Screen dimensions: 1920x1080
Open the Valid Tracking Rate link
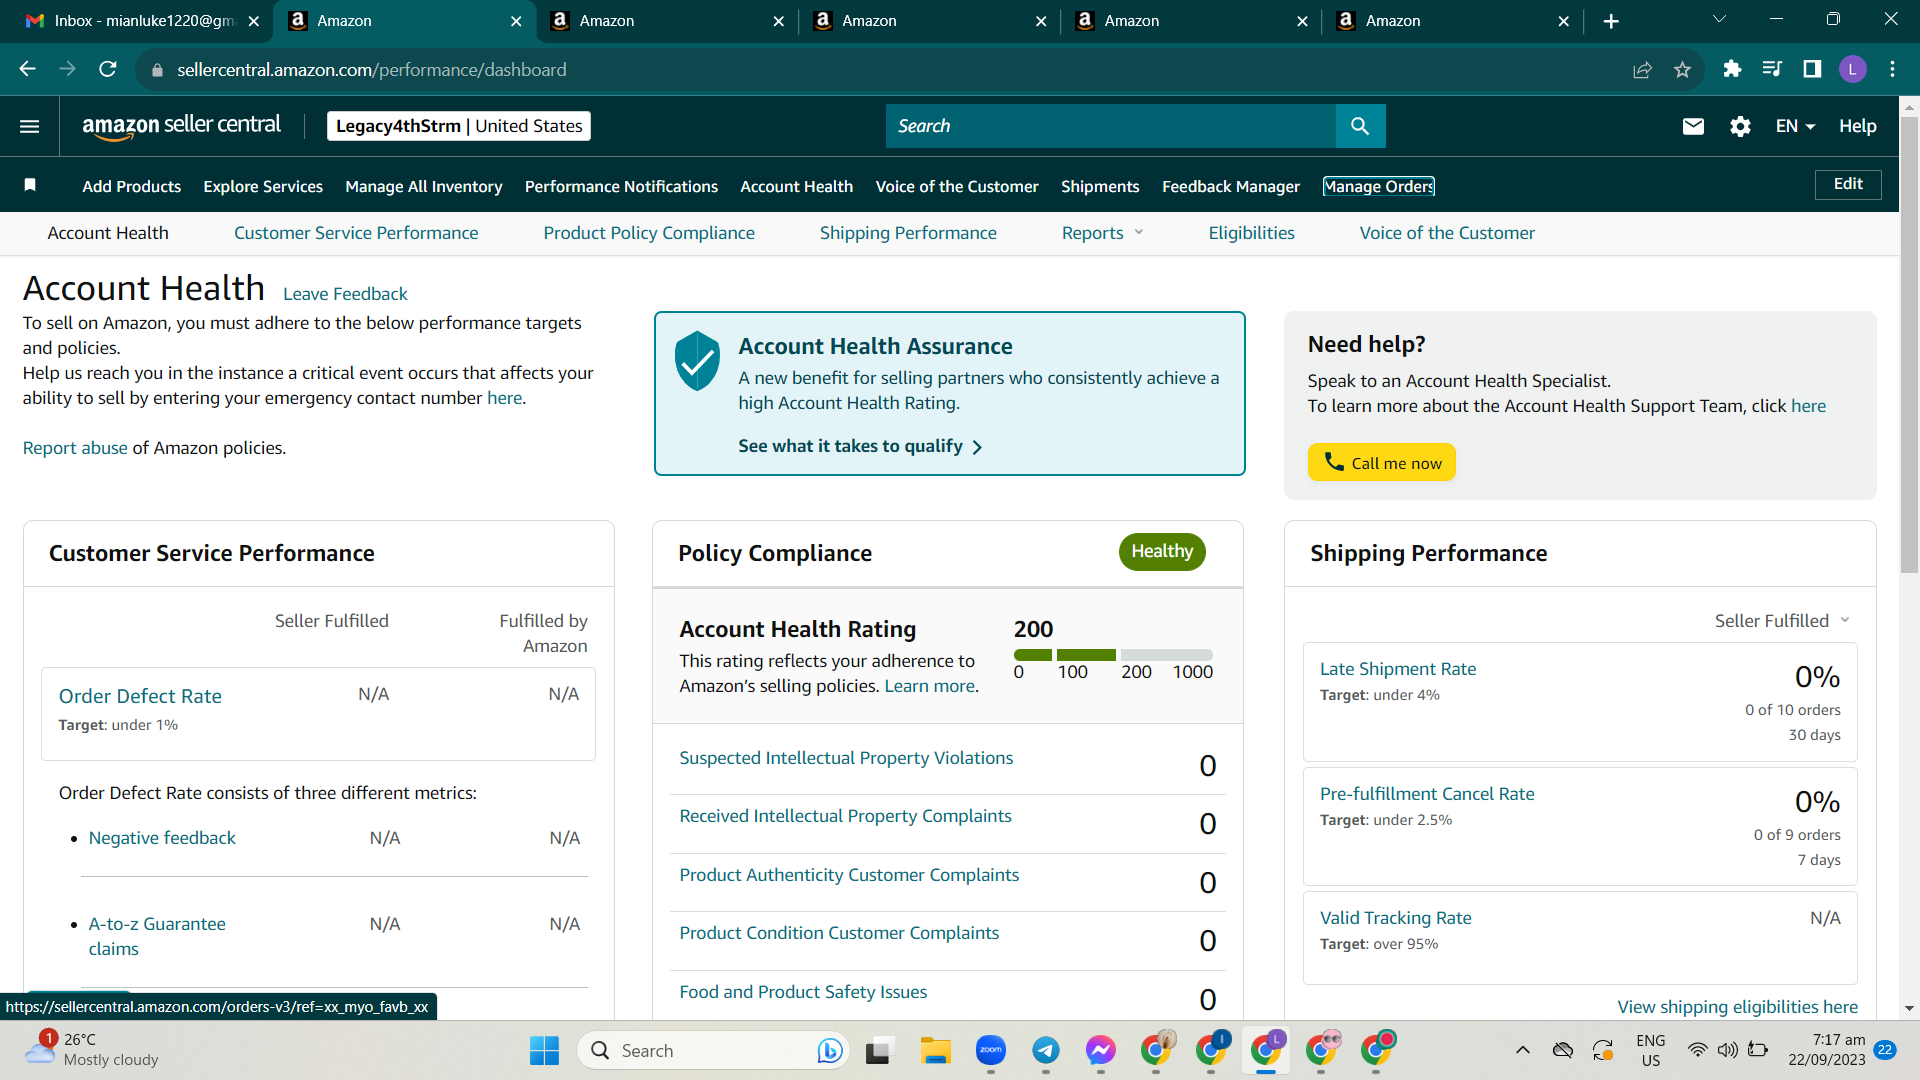(x=1395, y=918)
